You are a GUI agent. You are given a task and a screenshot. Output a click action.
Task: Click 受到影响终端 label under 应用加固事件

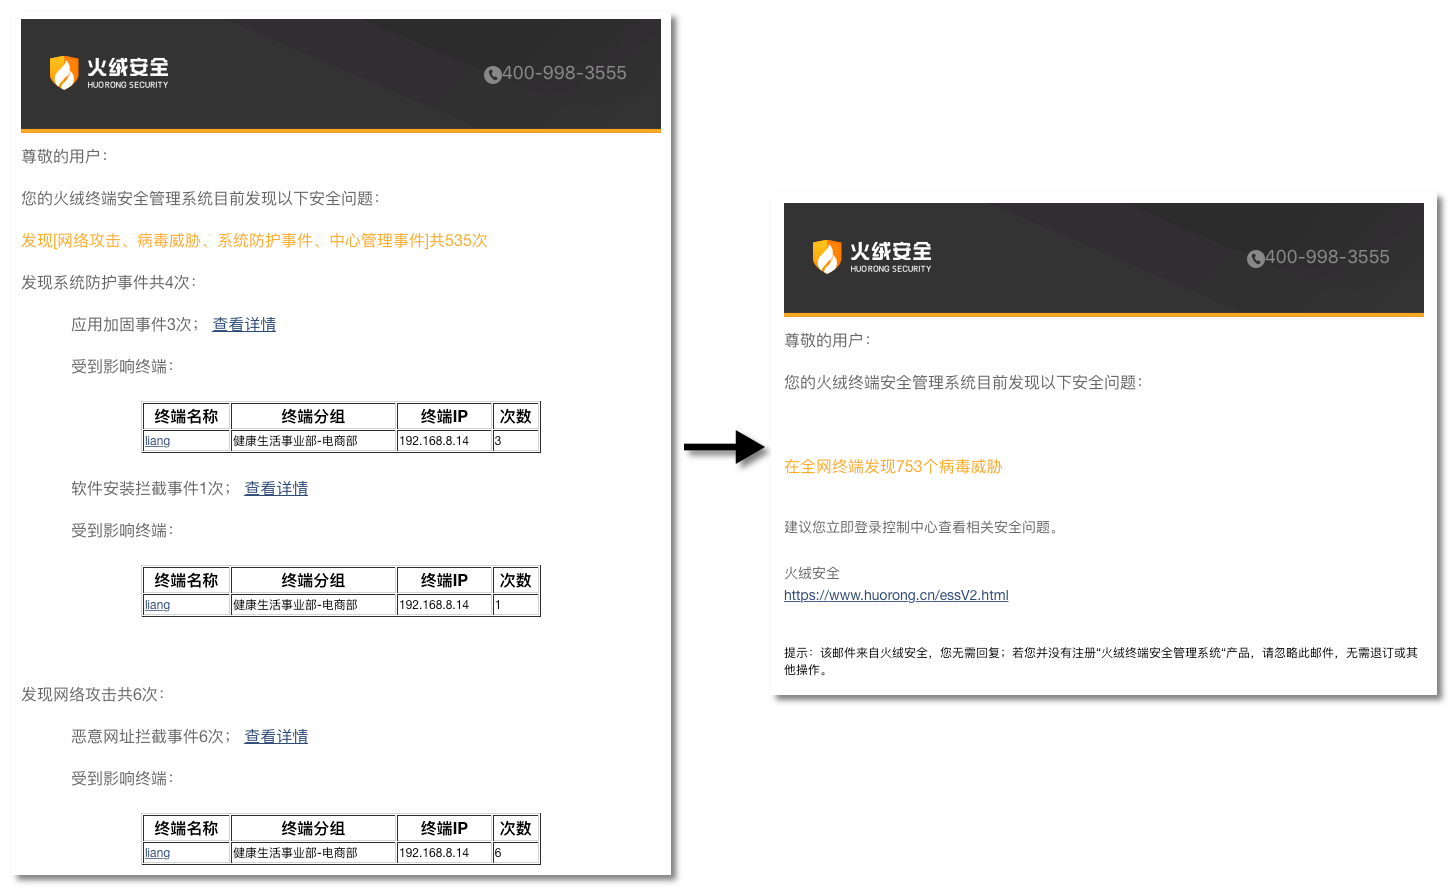click(122, 366)
